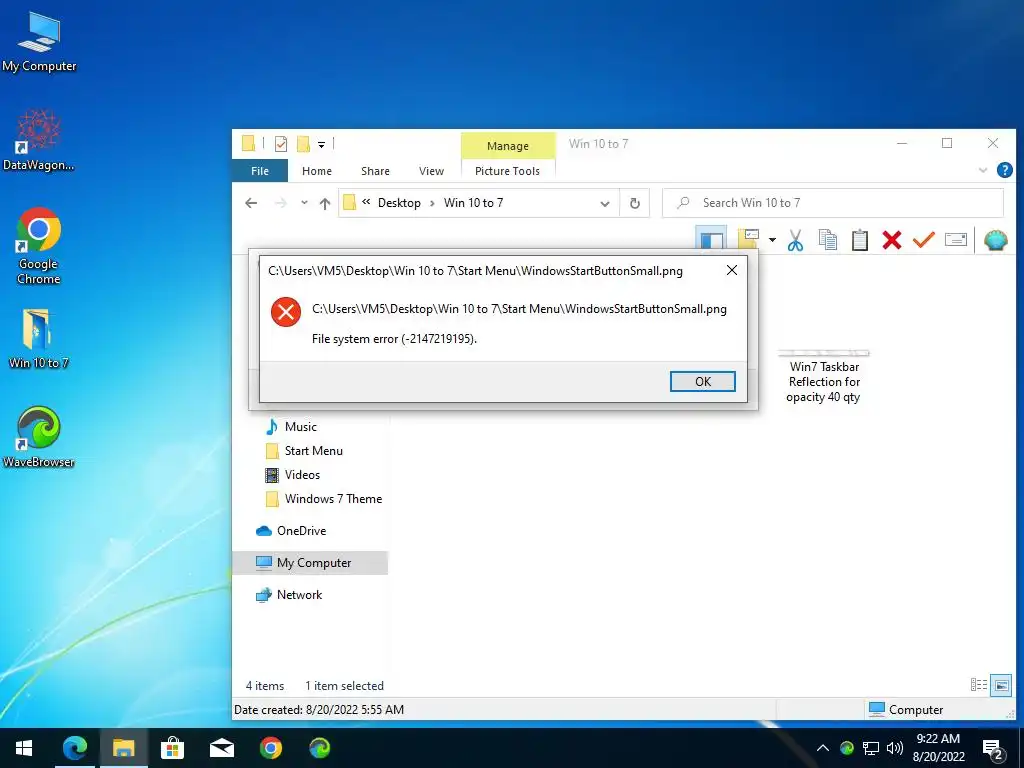
Task: Click the volume speaker tray icon
Action: 895,748
